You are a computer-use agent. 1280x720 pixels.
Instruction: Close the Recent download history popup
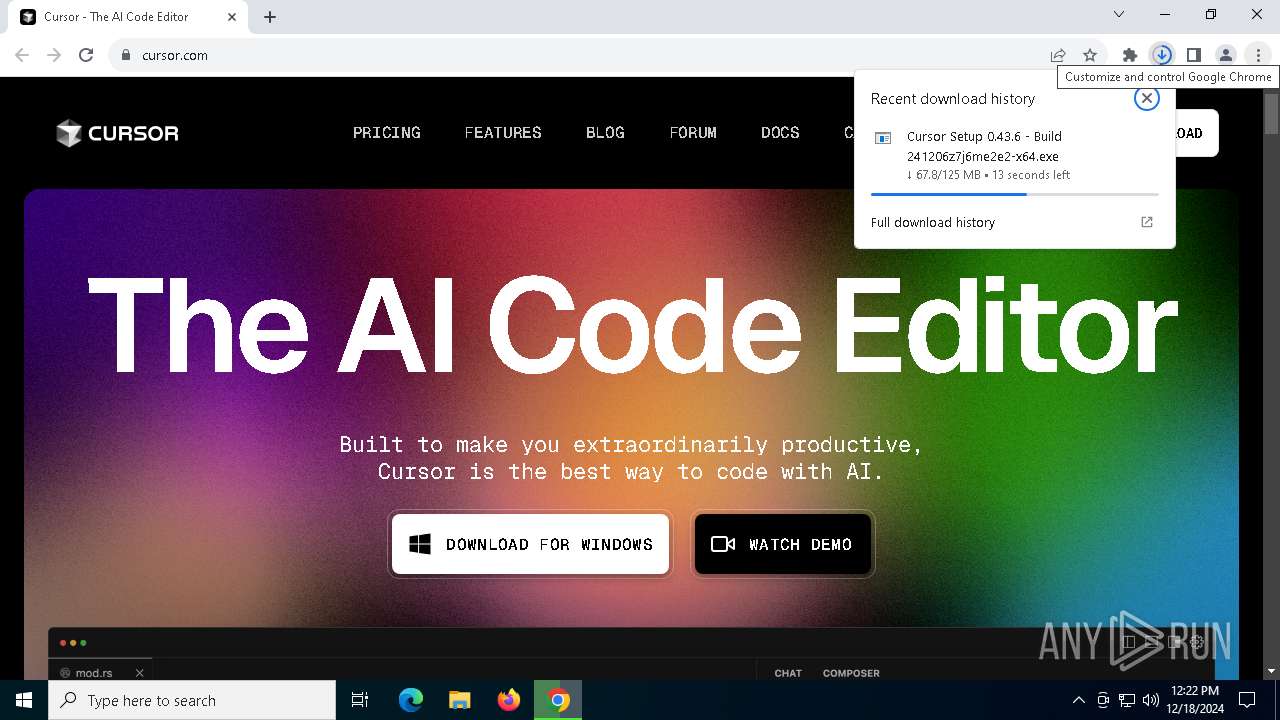pos(1147,98)
